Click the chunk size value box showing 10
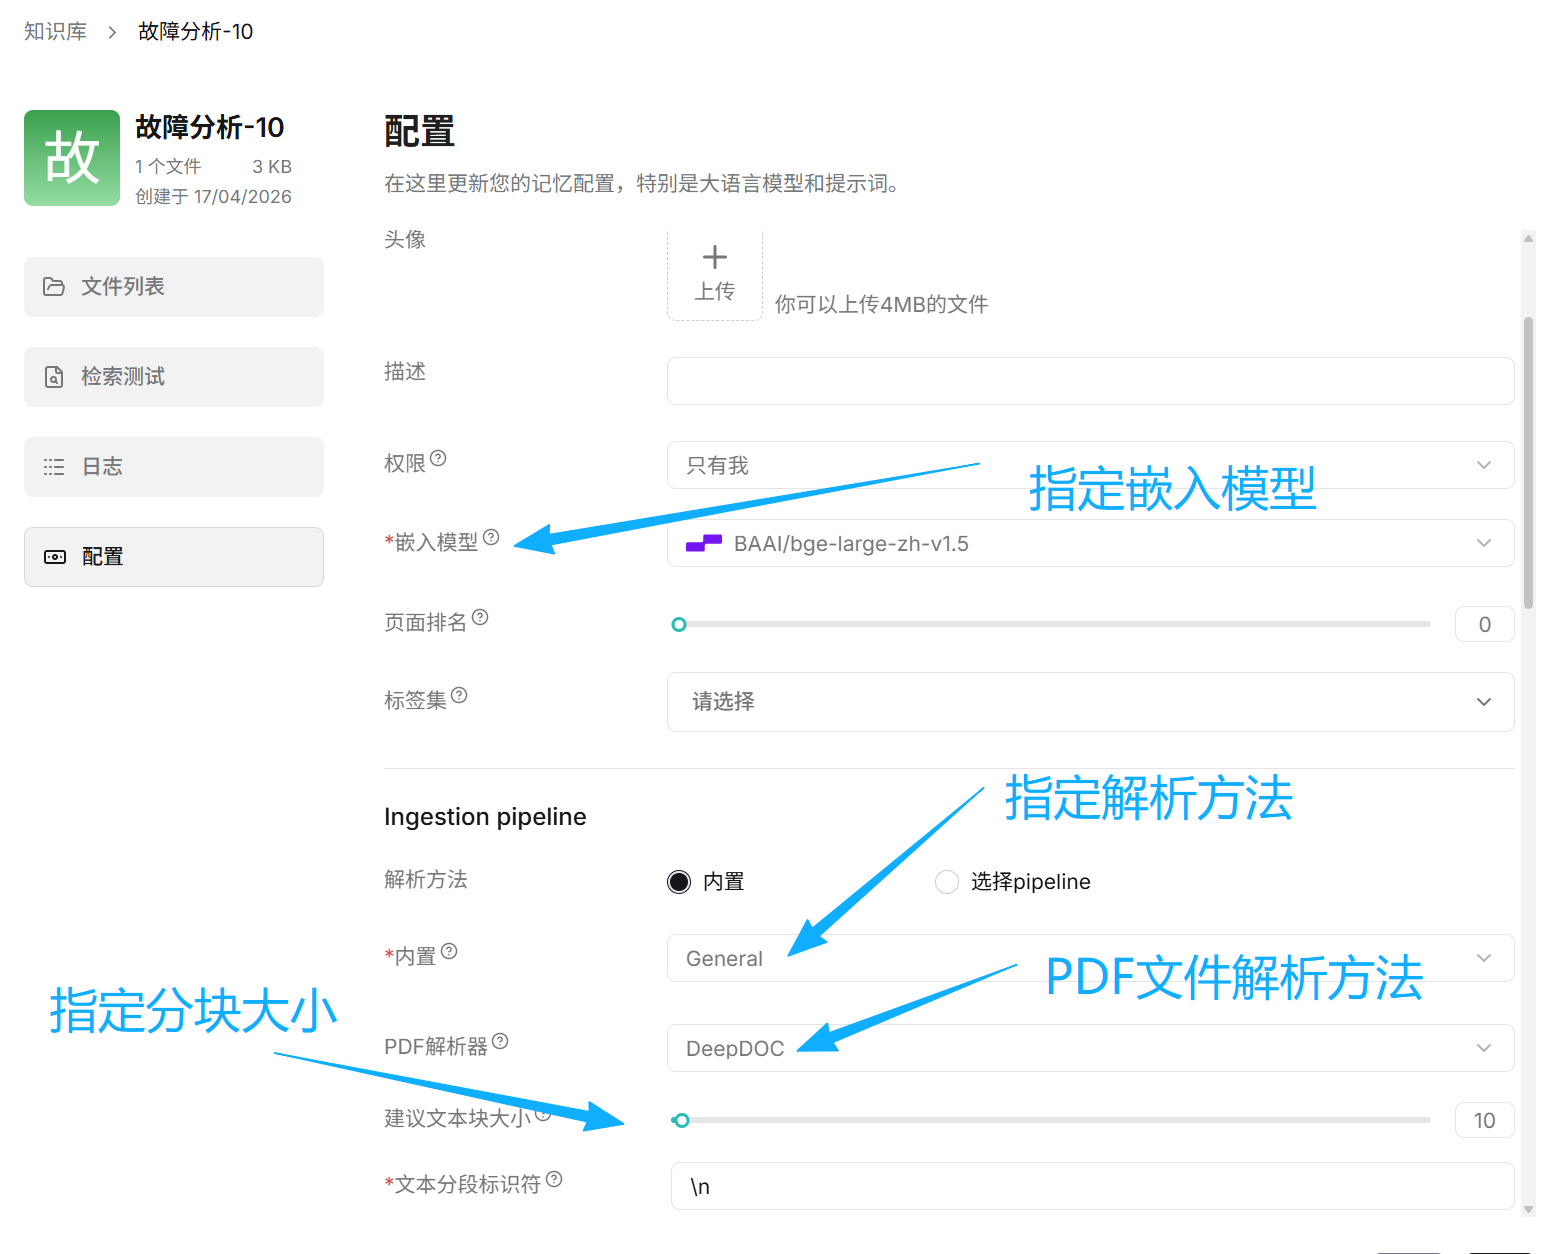 1484,1120
